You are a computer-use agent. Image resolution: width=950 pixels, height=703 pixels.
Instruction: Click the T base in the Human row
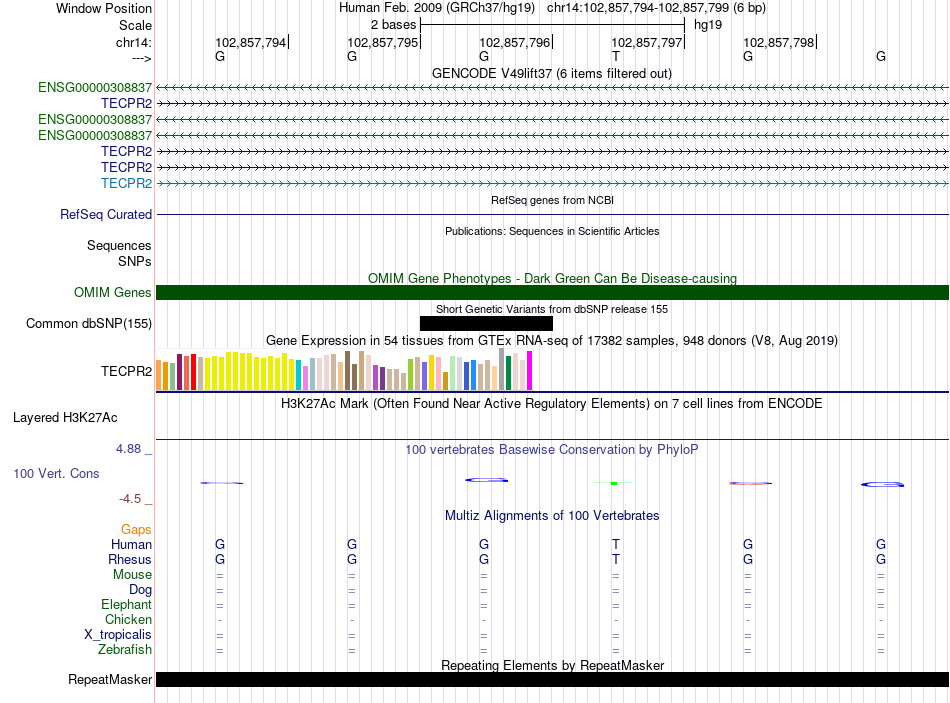point(616,544)
